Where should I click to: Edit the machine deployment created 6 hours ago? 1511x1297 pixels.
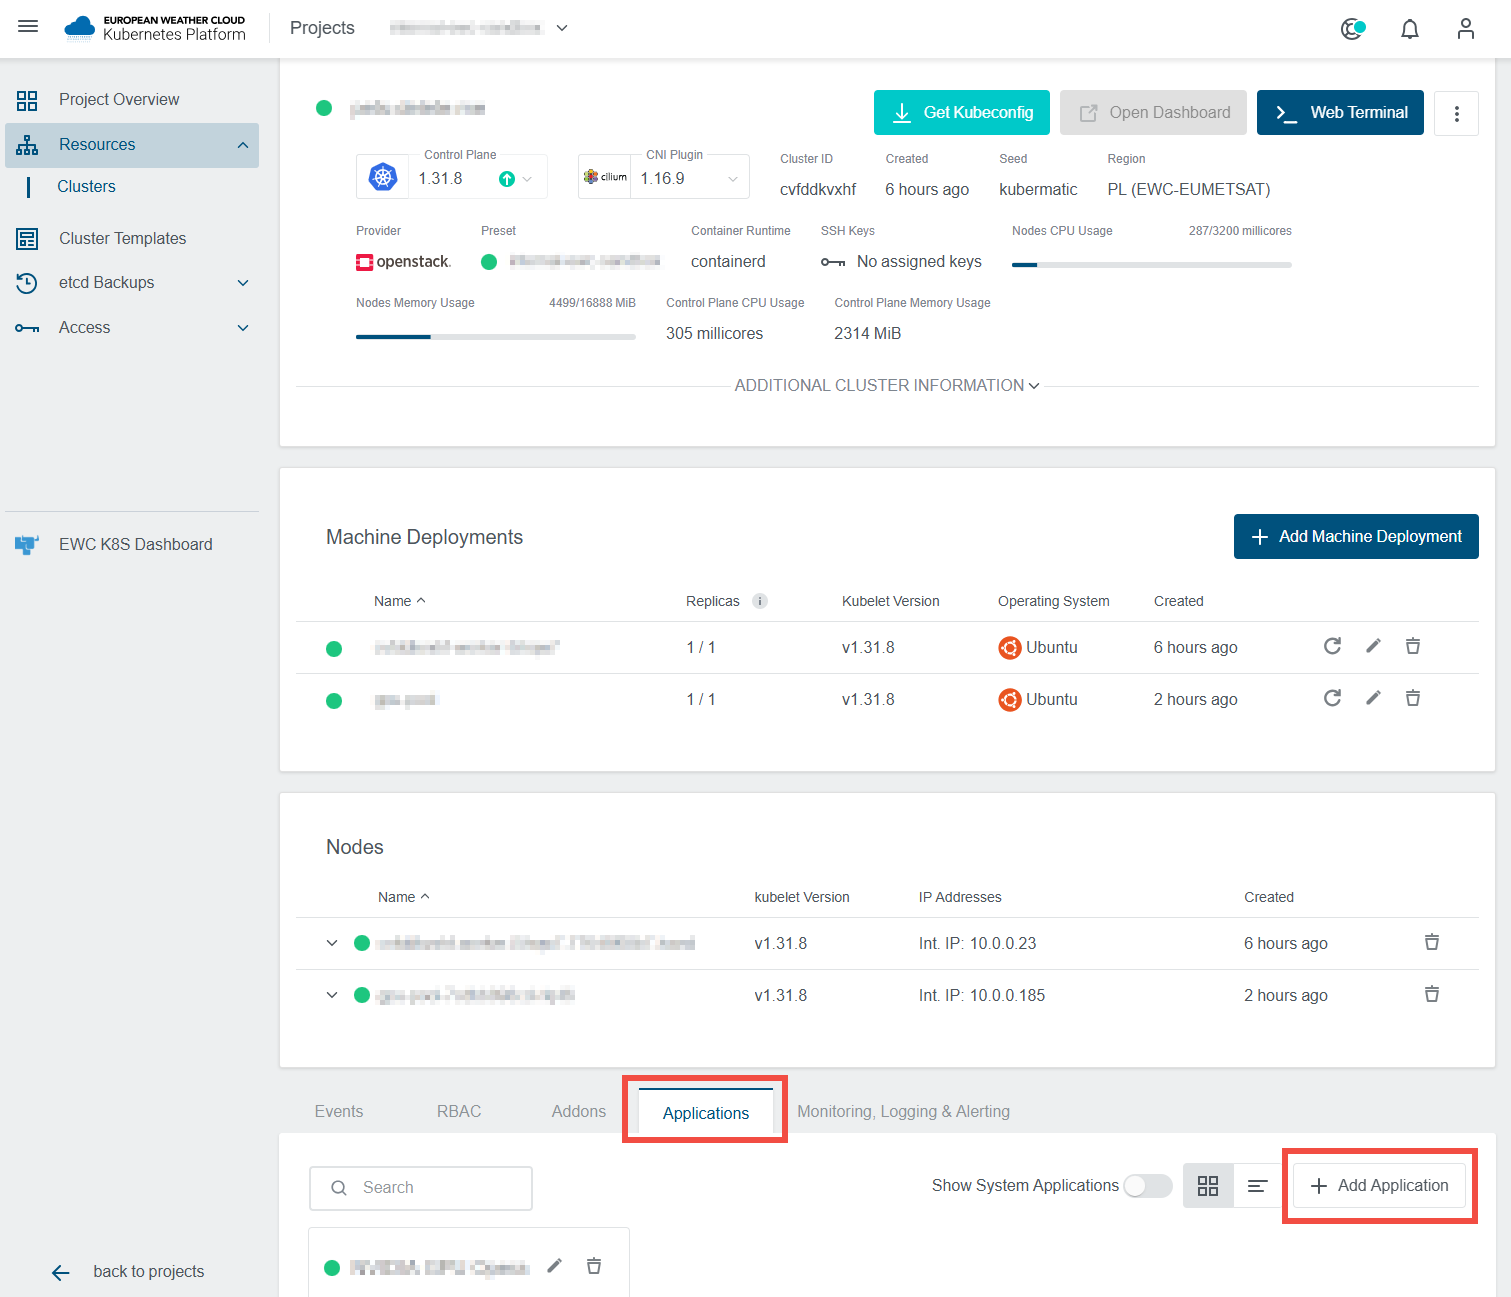point(1373,646)
